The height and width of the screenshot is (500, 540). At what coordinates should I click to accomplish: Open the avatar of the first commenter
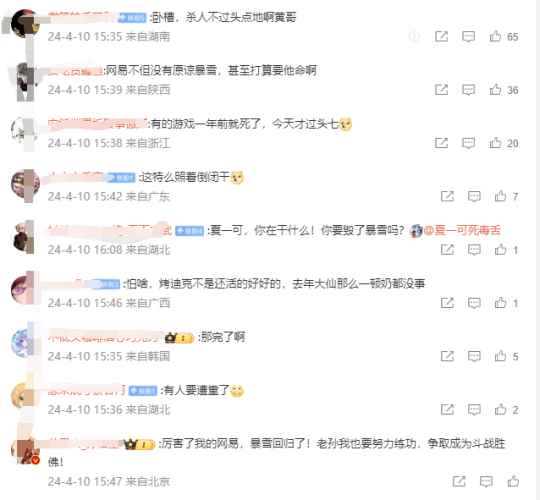(25, 23)
